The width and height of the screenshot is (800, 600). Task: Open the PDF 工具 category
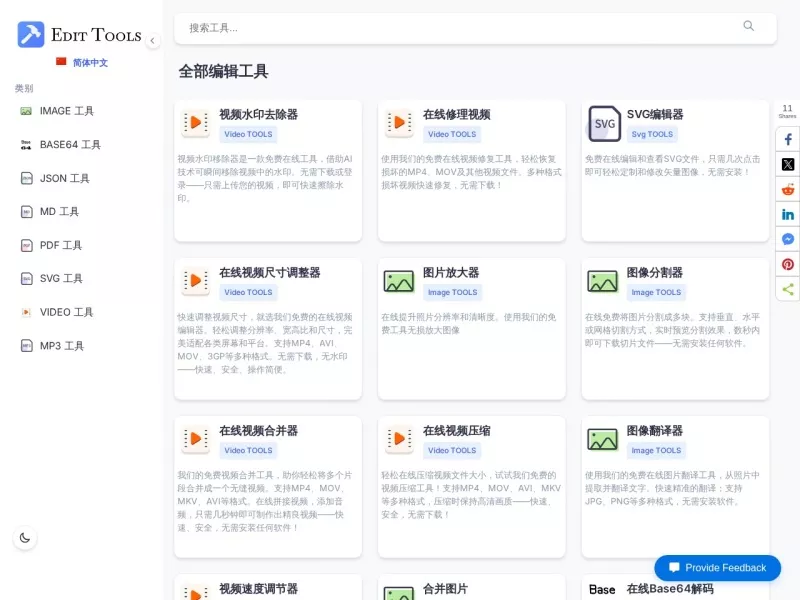coord(61,245)
